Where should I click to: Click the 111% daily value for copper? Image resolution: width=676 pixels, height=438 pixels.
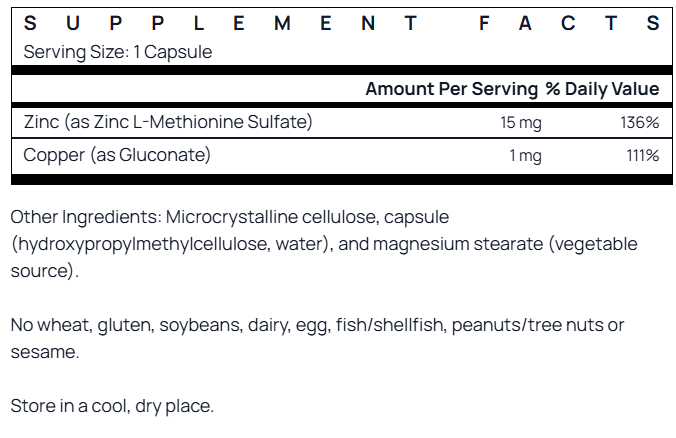tap(643, 156)
